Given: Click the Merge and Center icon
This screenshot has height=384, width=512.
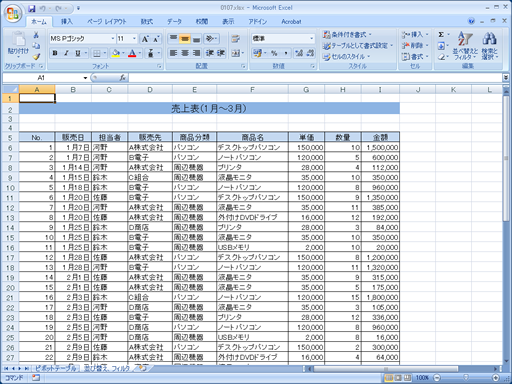Looking at the screenshot, I should pos(236,53).
